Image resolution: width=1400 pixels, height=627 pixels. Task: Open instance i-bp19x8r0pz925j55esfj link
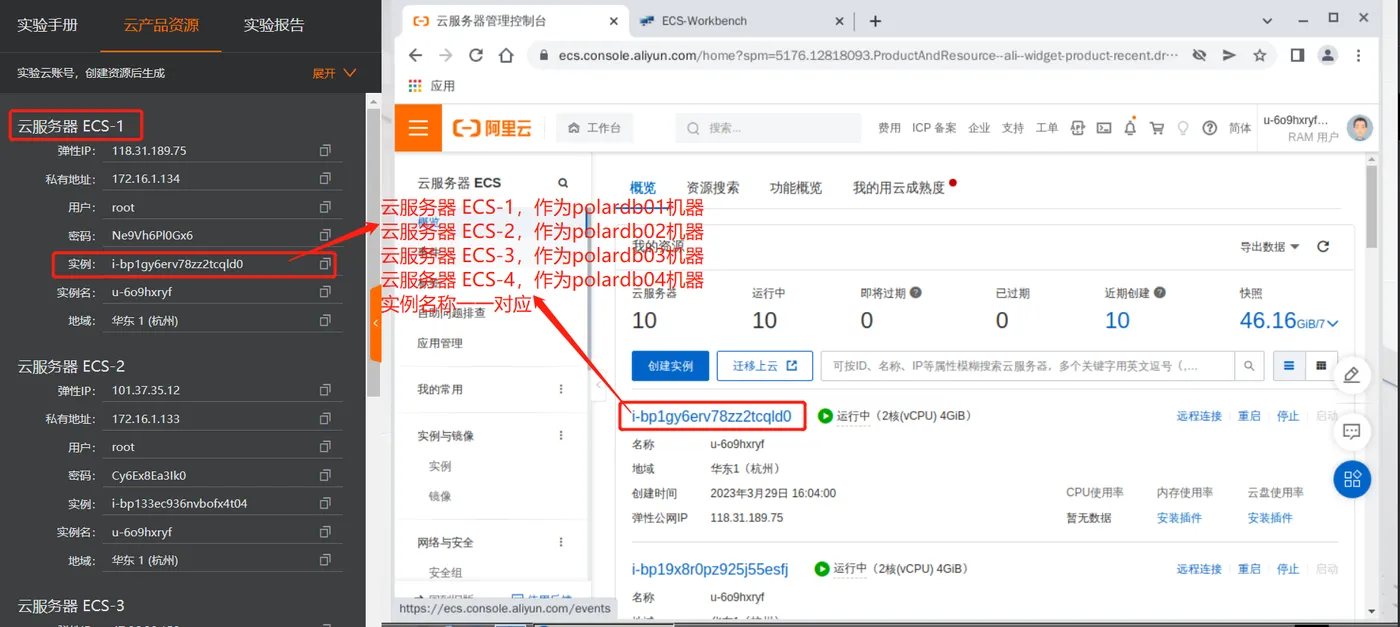click(710, 569)
